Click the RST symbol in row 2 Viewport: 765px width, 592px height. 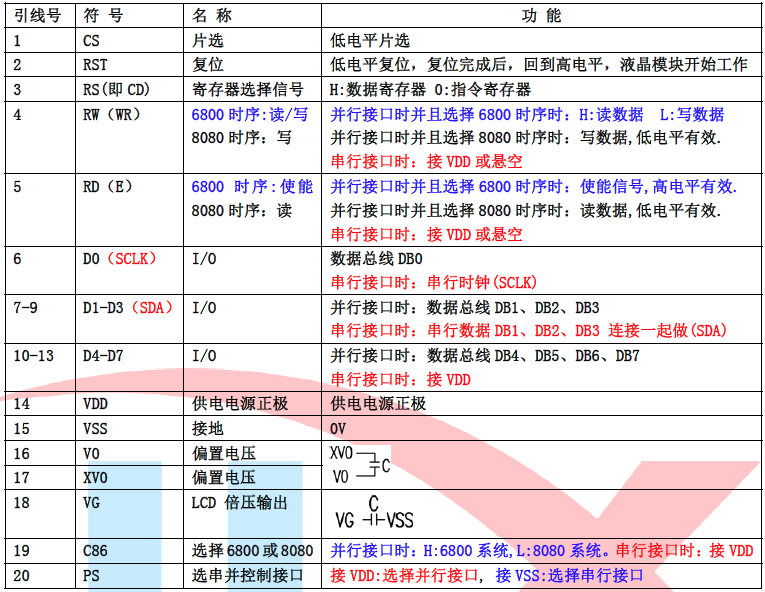click(x=96, y=65)
